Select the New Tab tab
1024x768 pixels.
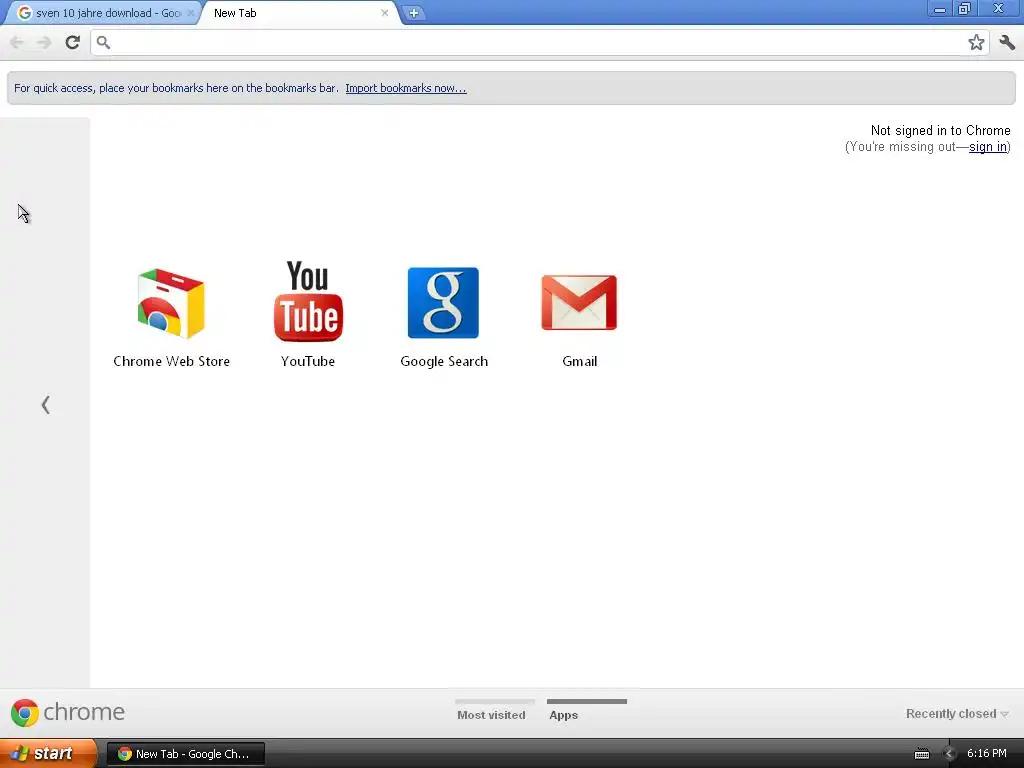[297, 12]
